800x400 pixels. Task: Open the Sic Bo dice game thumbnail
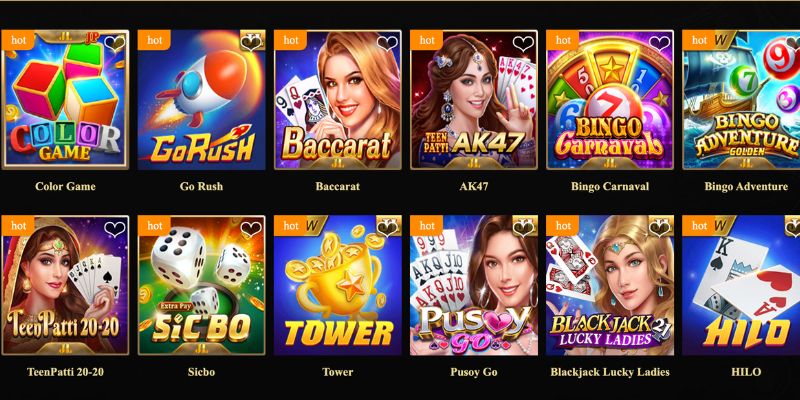(202, 285)
